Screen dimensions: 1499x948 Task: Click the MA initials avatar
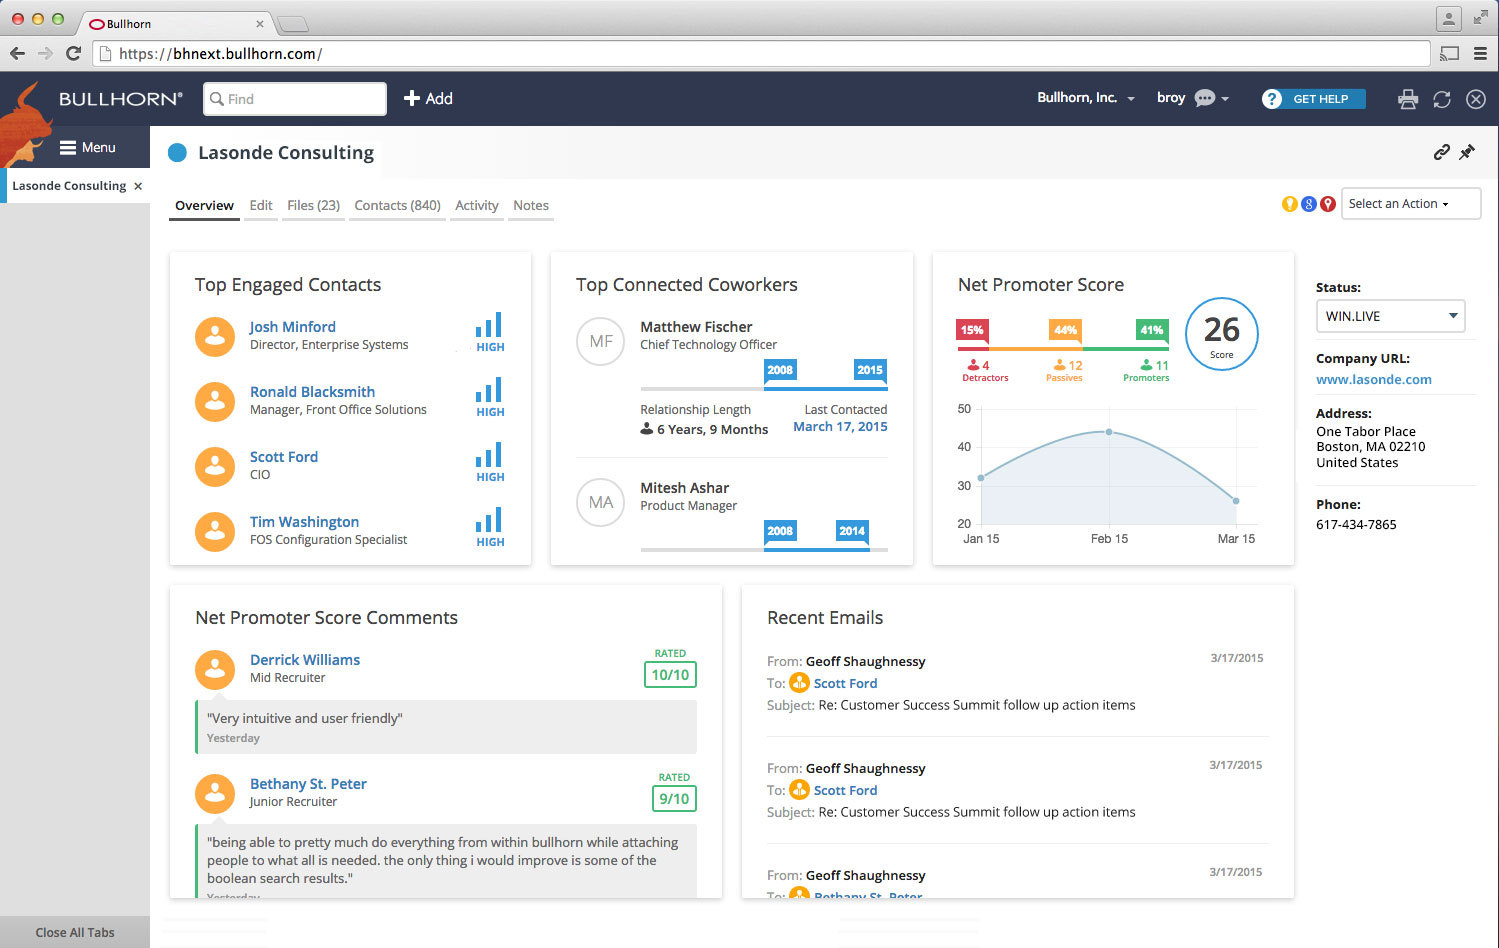coord(601,502)
